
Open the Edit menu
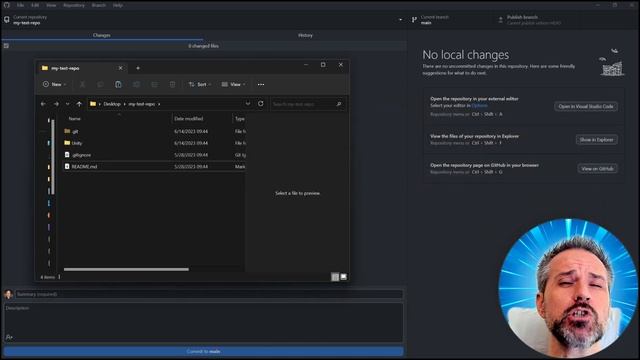pyautogui.click(x=35, y=5)
